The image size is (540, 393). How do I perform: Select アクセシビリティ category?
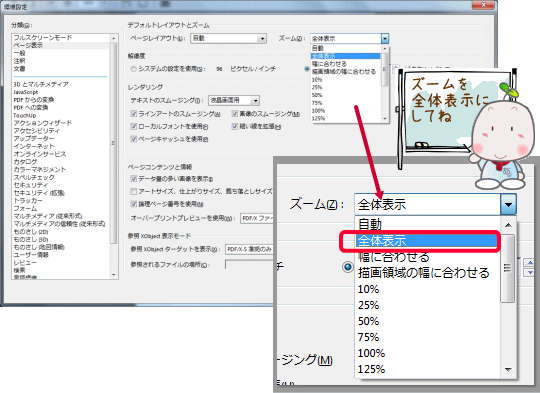tap(37, 131)
